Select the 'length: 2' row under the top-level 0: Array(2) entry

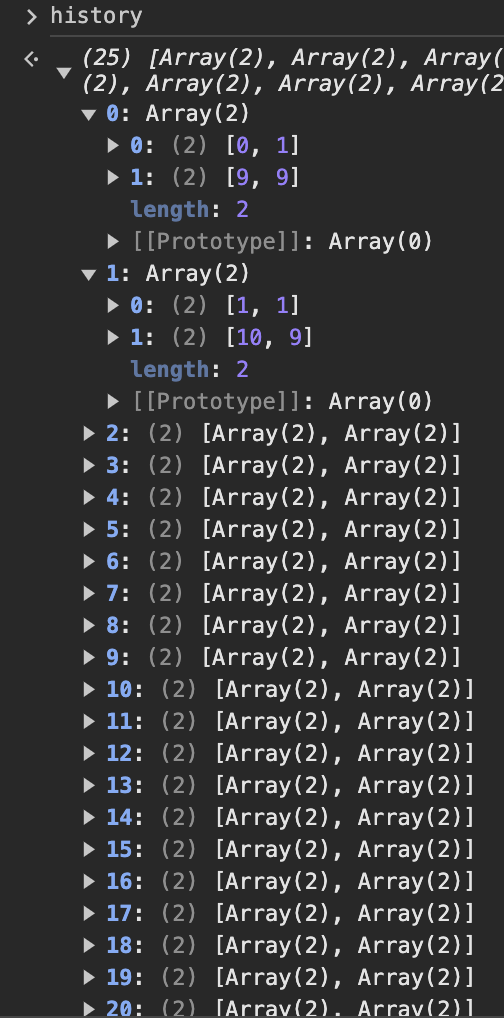coord(190,209)
